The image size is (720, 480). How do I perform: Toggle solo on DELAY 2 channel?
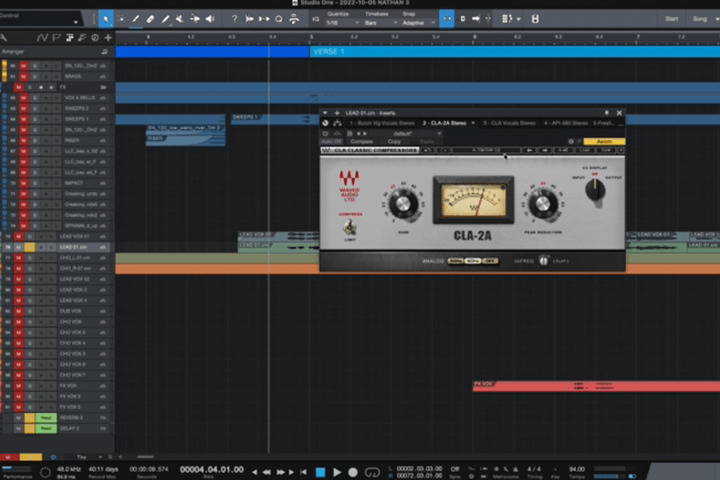tap(29, 429)
